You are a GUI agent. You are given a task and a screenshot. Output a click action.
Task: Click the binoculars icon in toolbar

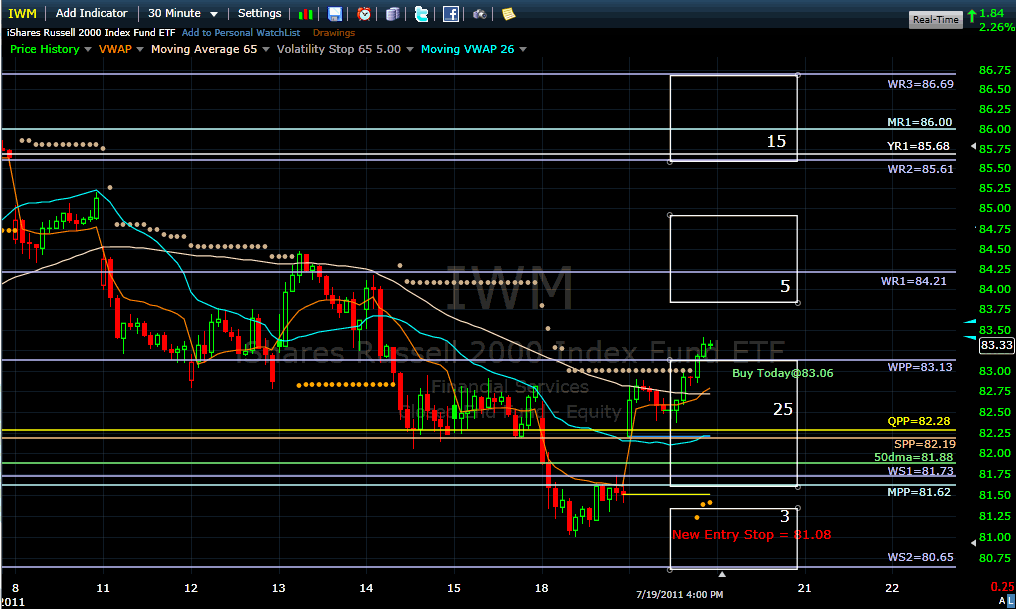click(x=480, y=14)
